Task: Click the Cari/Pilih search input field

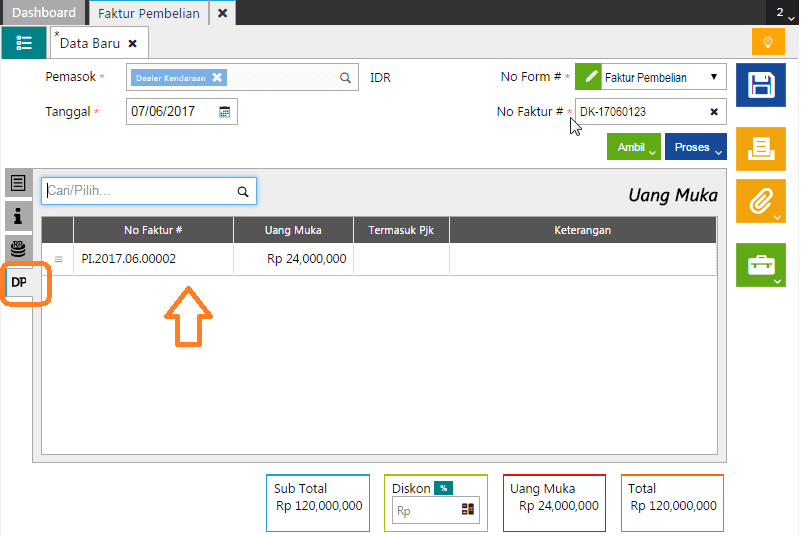Action: coord(139,191)
